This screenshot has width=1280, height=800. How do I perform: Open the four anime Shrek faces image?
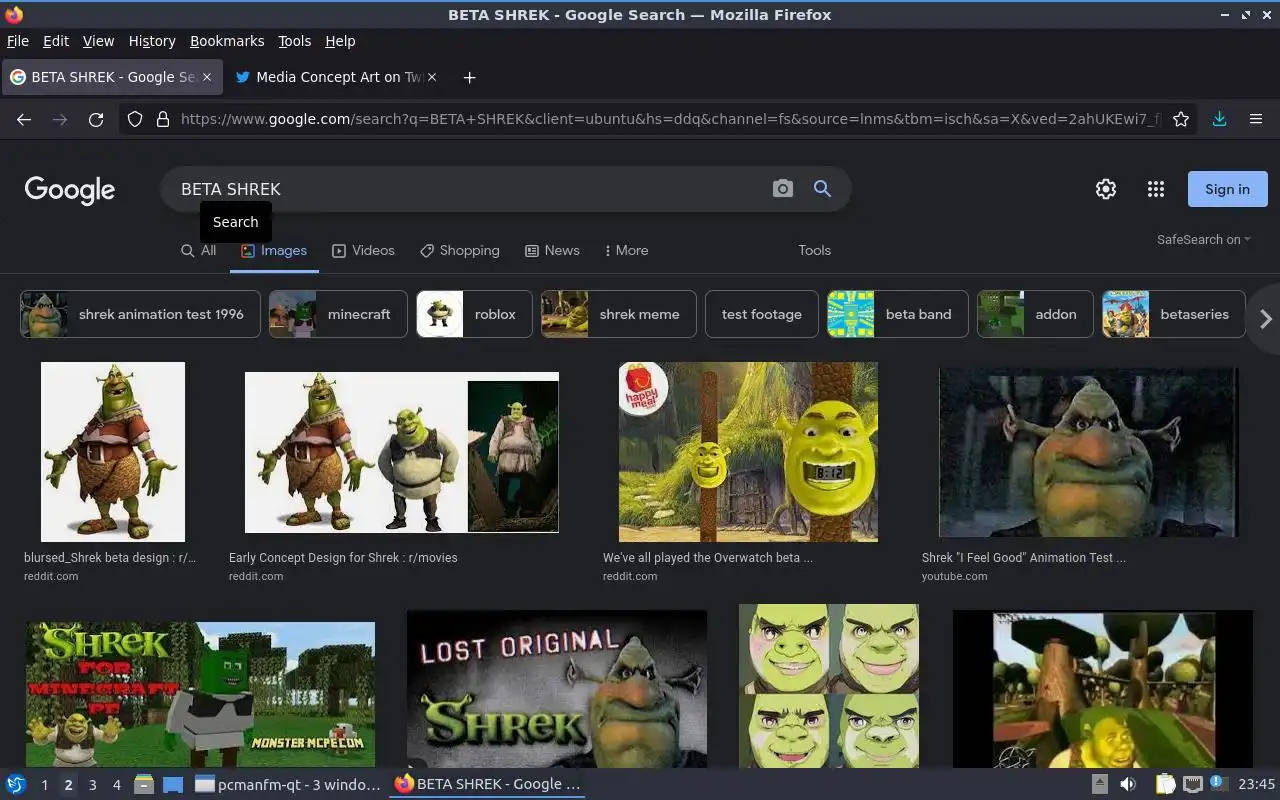[x=828, y=686]
